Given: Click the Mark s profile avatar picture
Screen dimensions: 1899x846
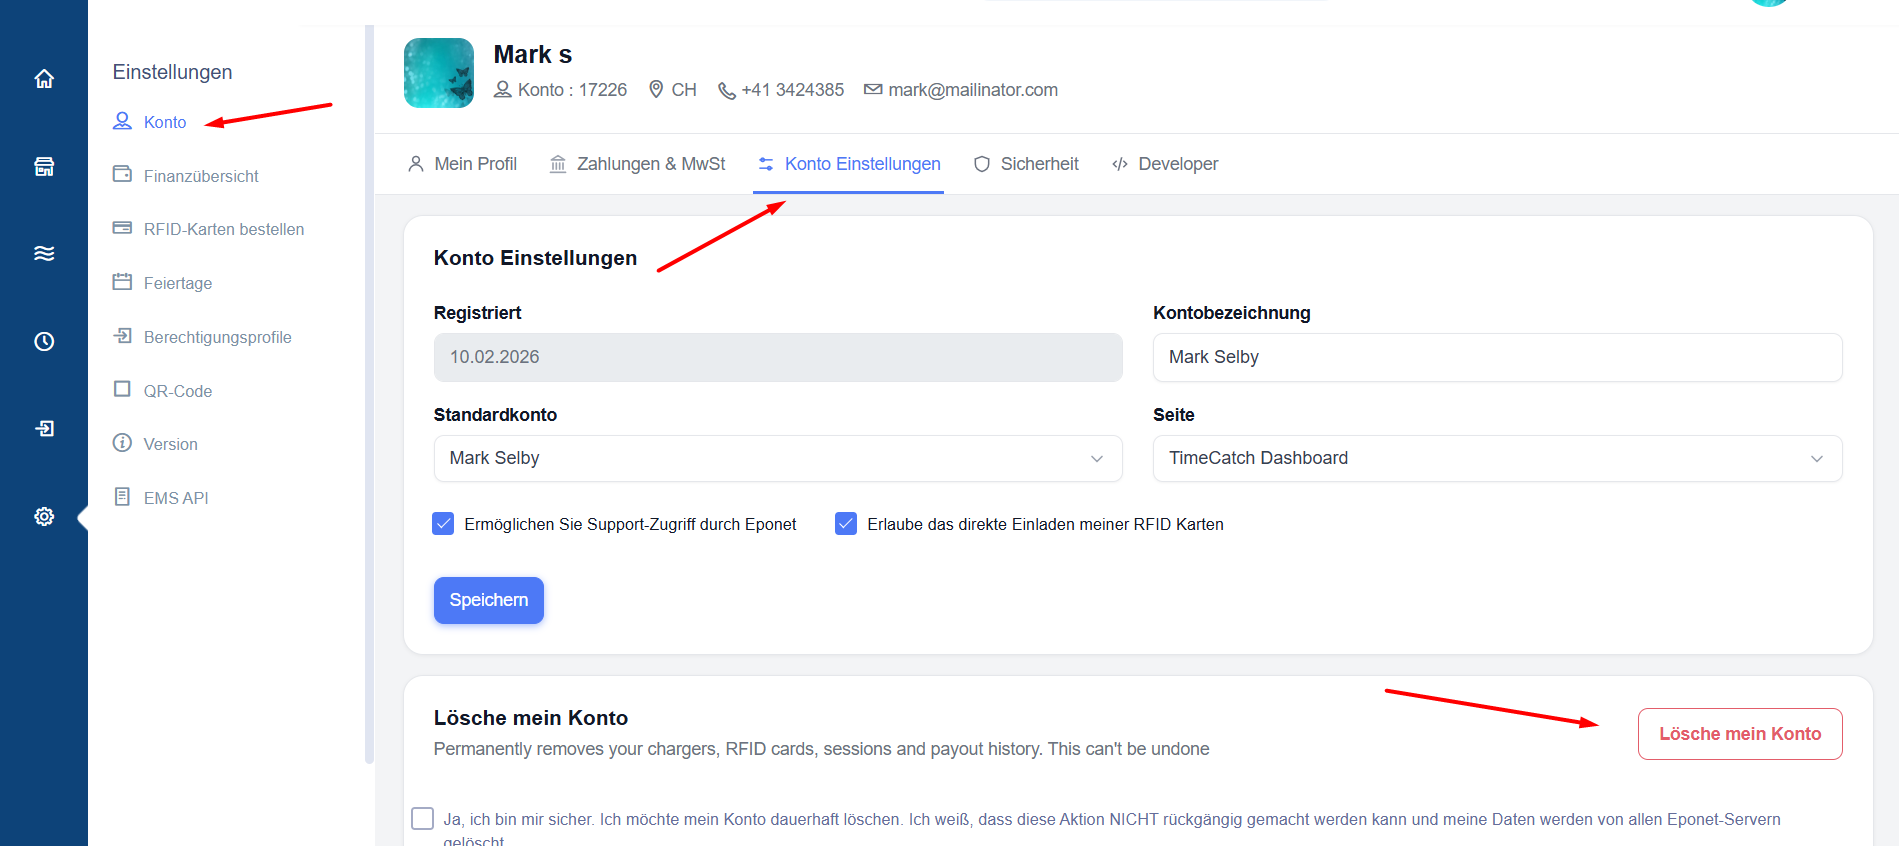Looking at the screenshot, I should 439,73.
